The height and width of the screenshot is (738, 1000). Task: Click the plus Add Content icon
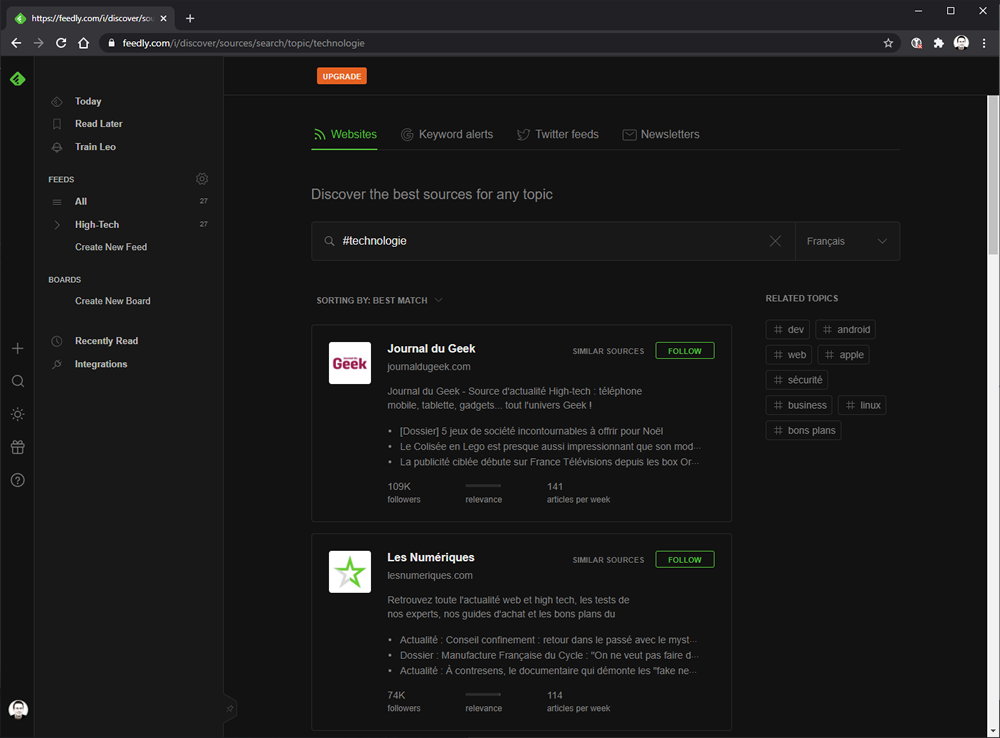(18, 348)
